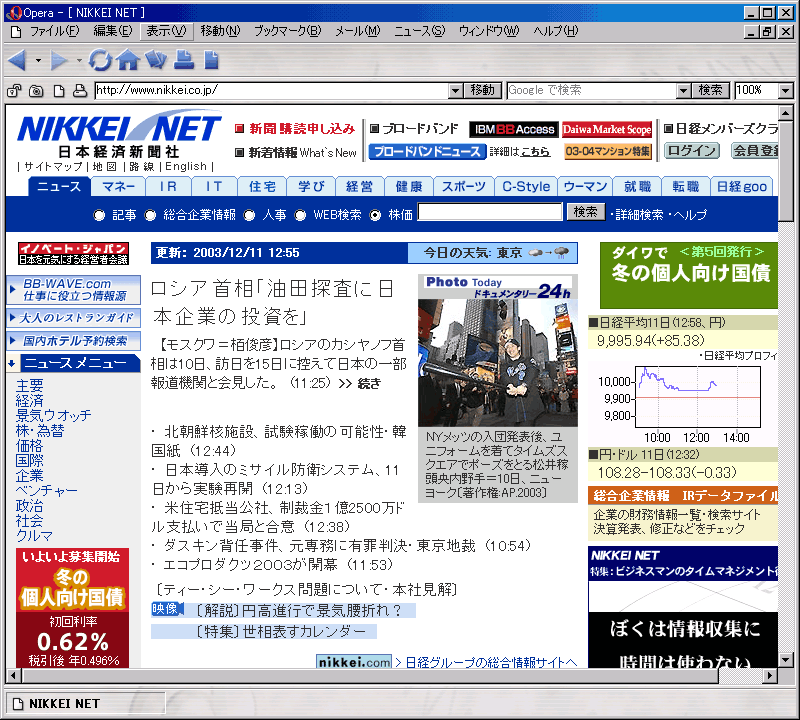800x720 pixels.
Task: Click the horizontal scrollbar thumb
Action: [370, 676]
